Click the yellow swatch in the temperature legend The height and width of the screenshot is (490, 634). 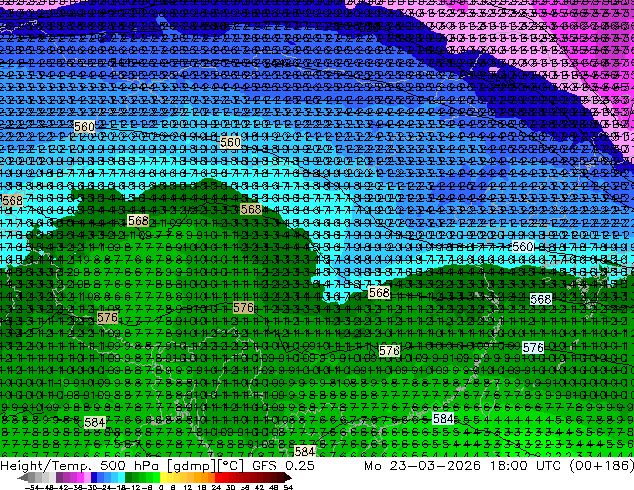point(163,477)
